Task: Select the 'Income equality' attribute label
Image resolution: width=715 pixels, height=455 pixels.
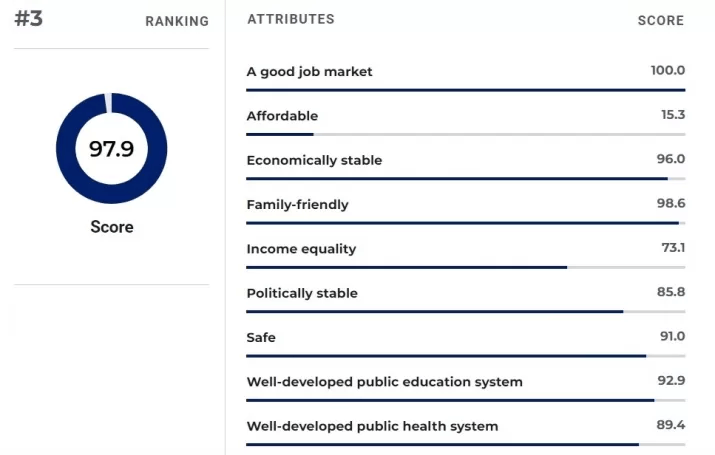Action: [301, 249]
